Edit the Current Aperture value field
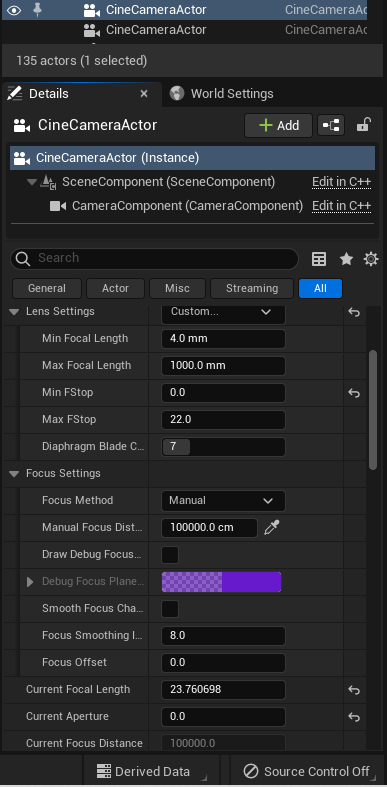 coord(223,717)
